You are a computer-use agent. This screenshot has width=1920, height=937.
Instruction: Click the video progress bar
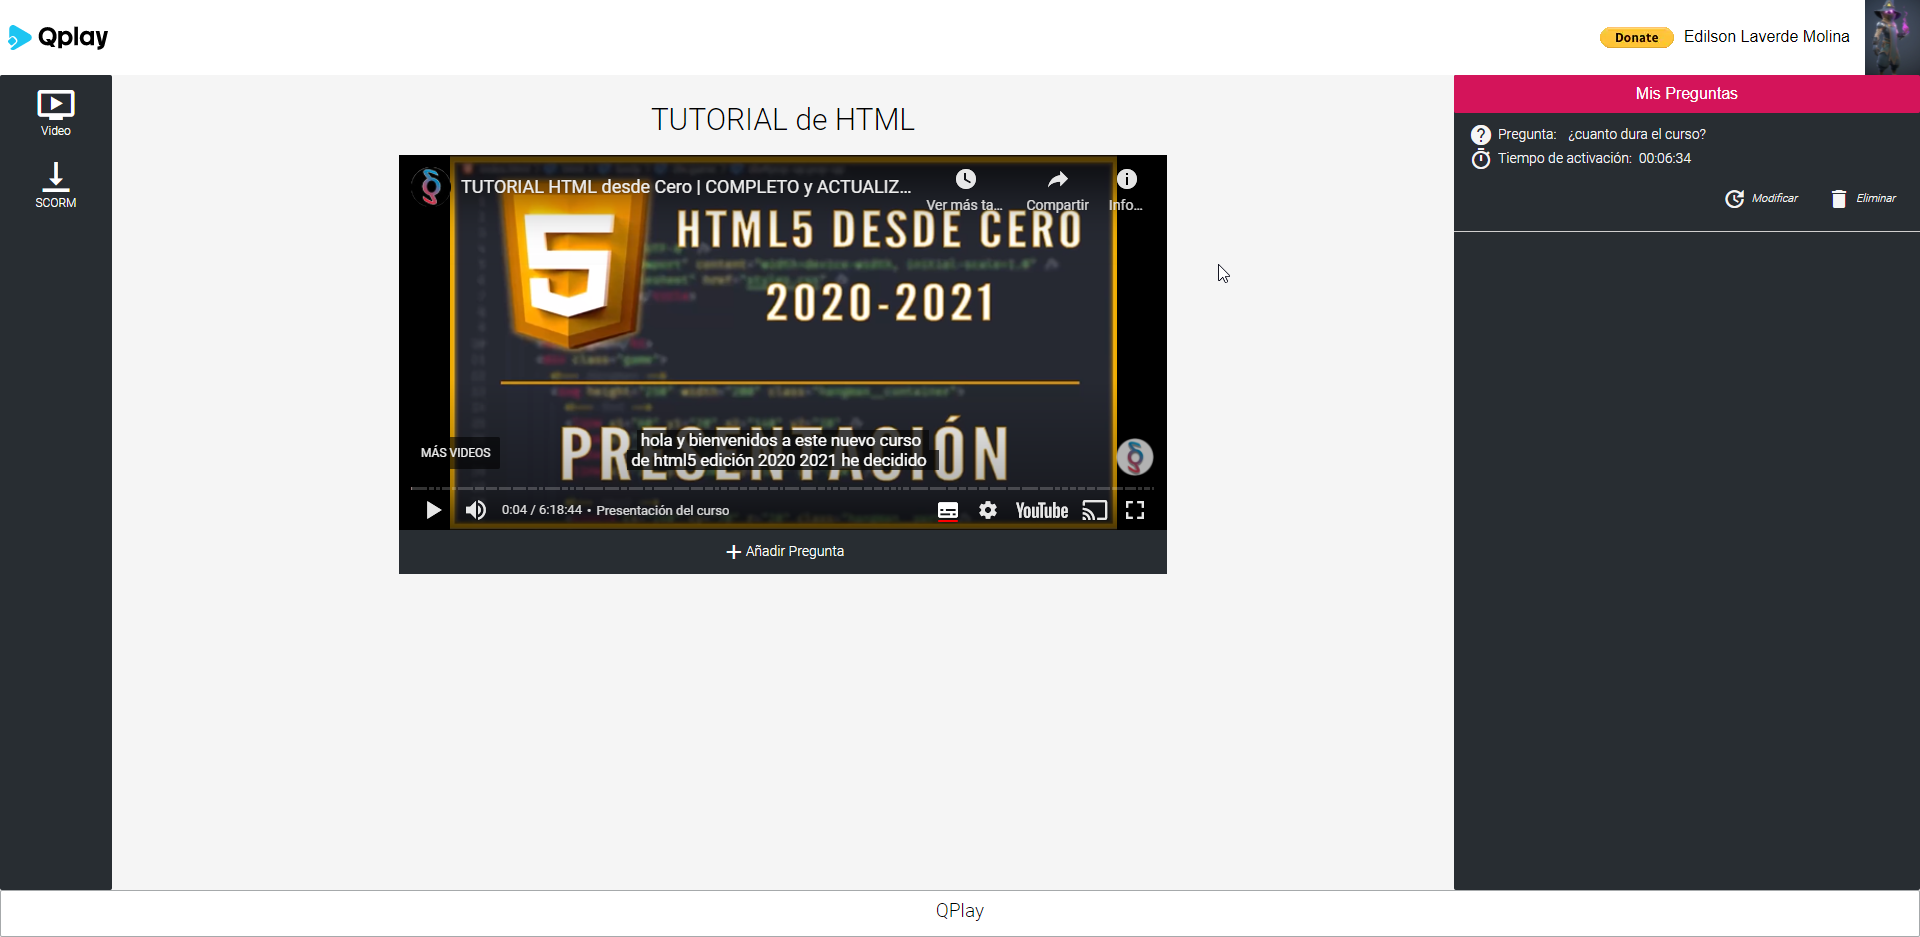click(x=782, y=488)
